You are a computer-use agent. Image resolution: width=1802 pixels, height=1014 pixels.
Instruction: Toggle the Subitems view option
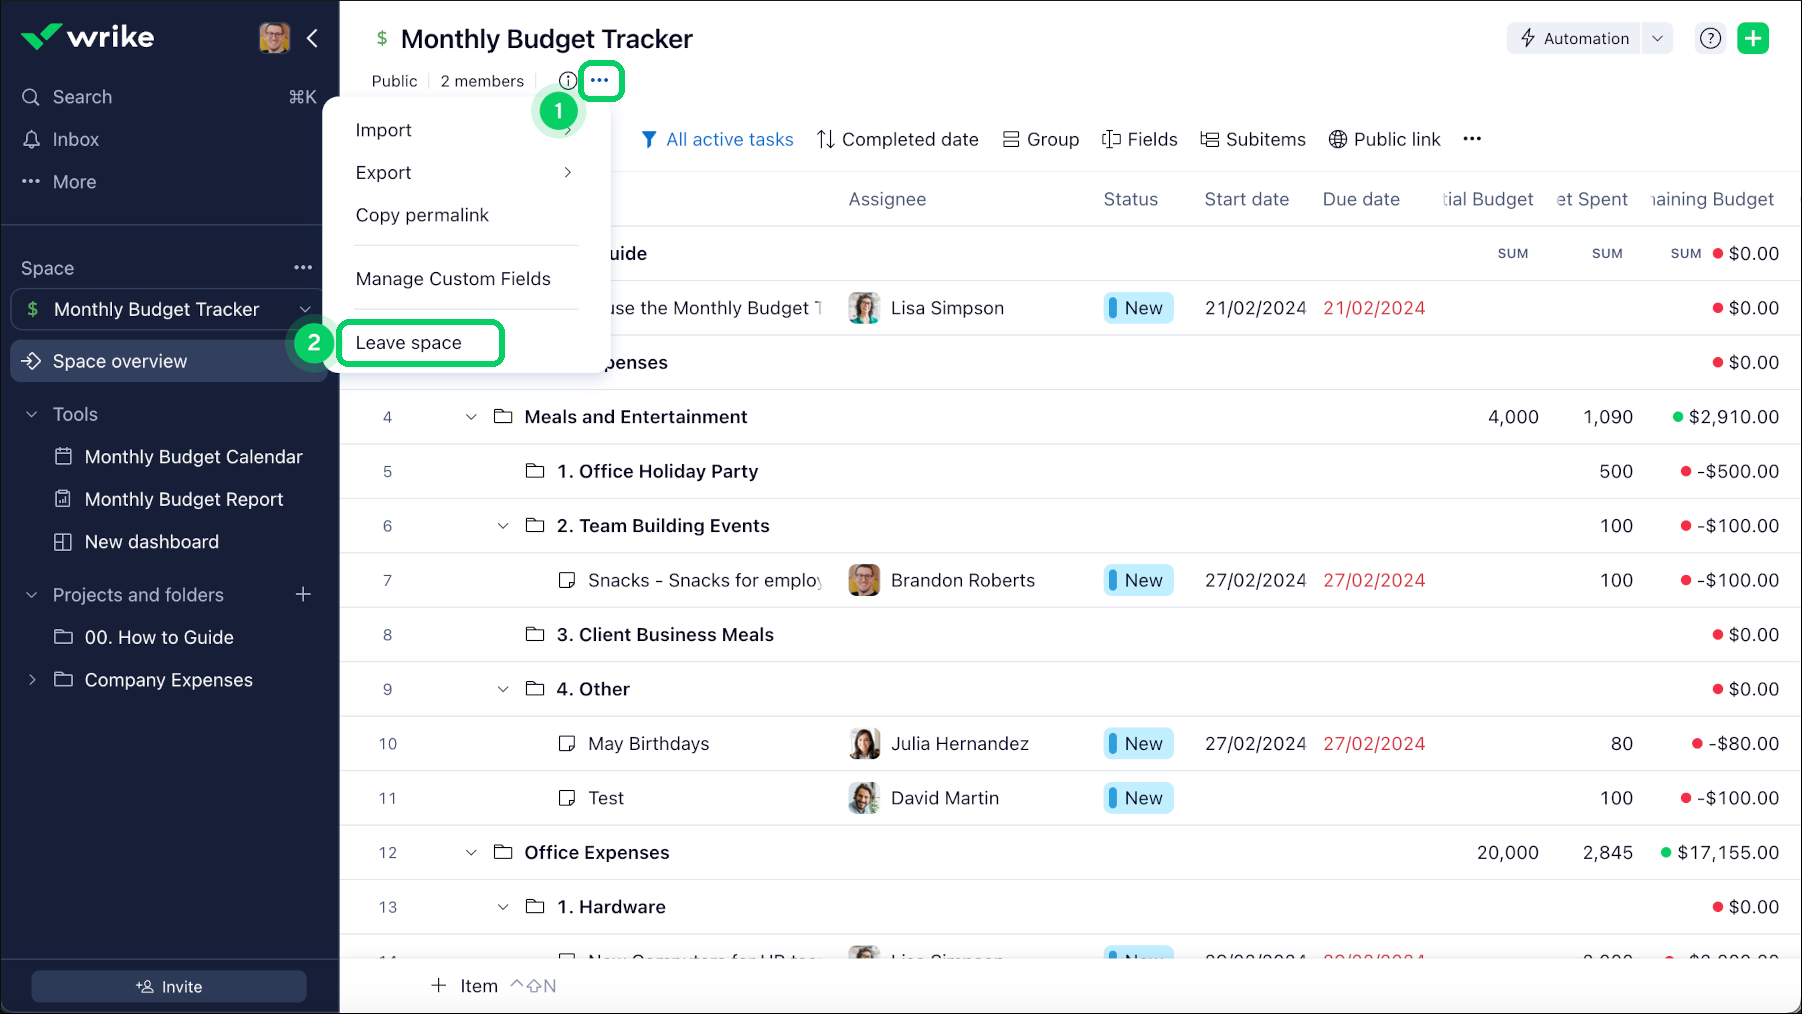point(1253,140)
